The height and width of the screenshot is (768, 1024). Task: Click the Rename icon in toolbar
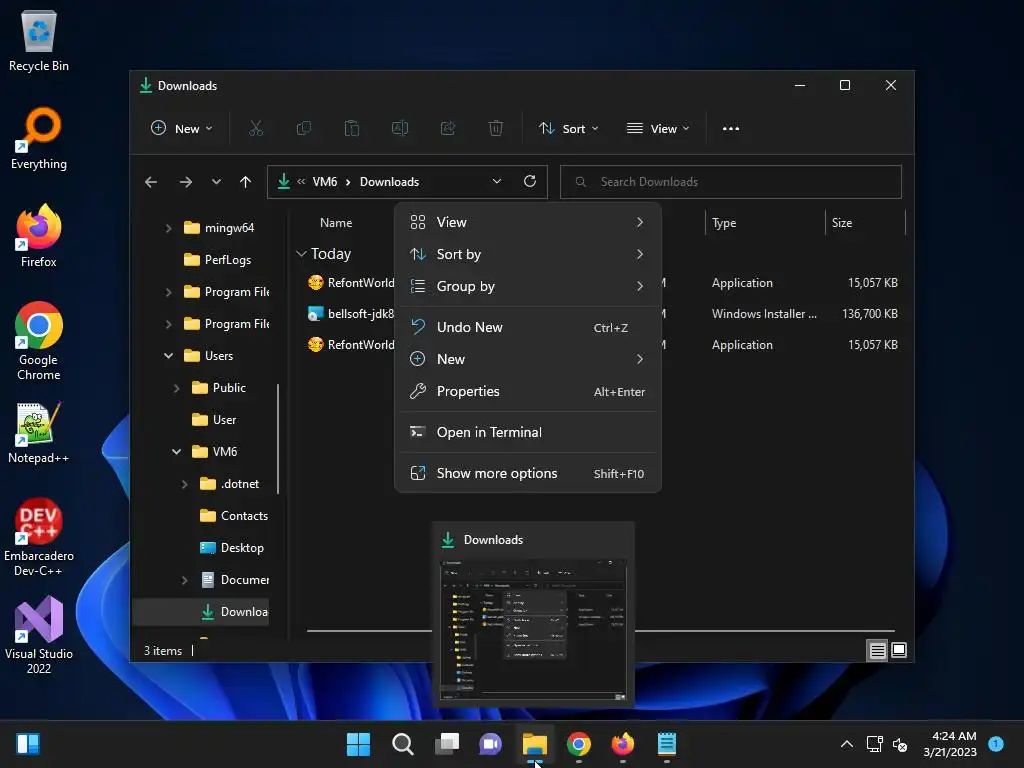tap(400, 129)
